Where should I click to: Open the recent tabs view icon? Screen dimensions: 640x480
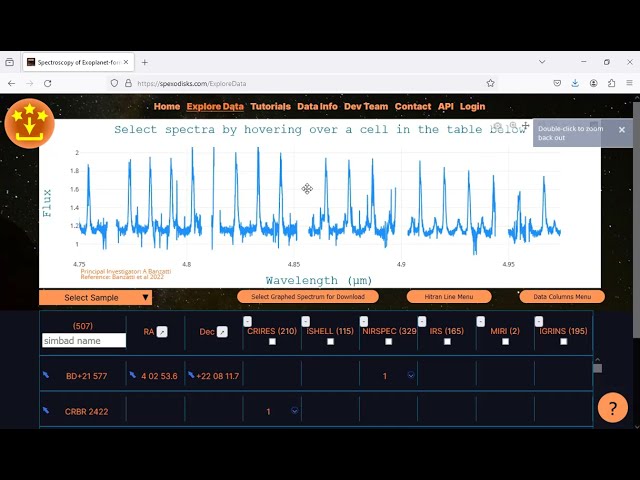click(x=9, y=62)
